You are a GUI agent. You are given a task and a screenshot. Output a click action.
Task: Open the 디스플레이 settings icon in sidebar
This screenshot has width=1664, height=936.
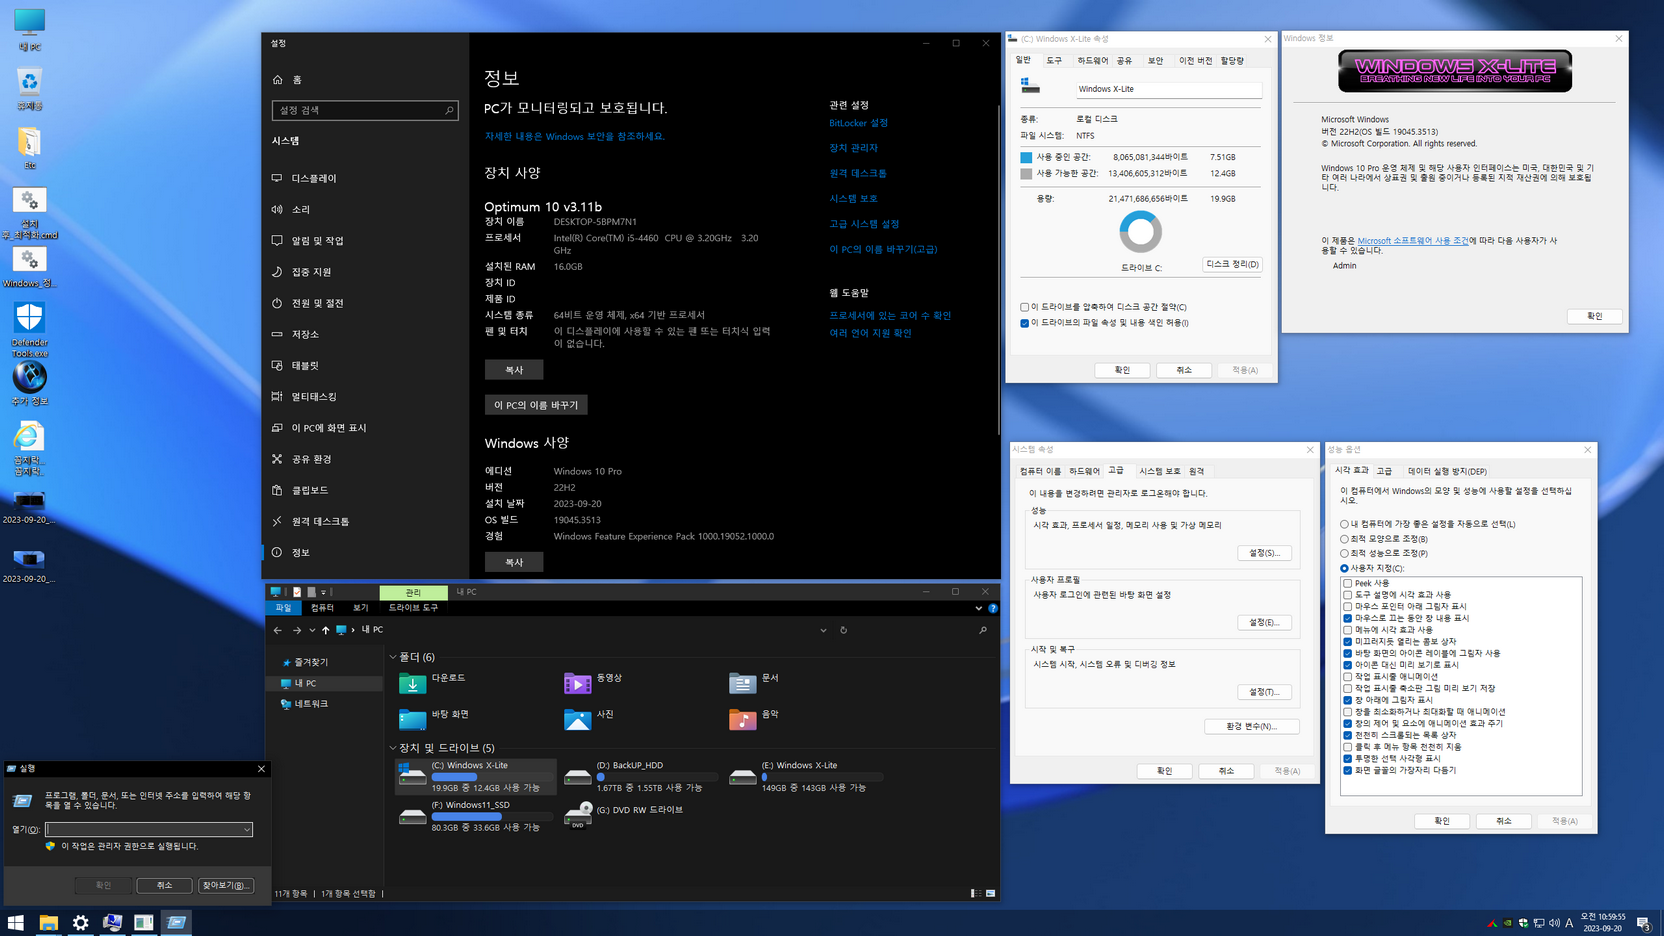[277, 178]
